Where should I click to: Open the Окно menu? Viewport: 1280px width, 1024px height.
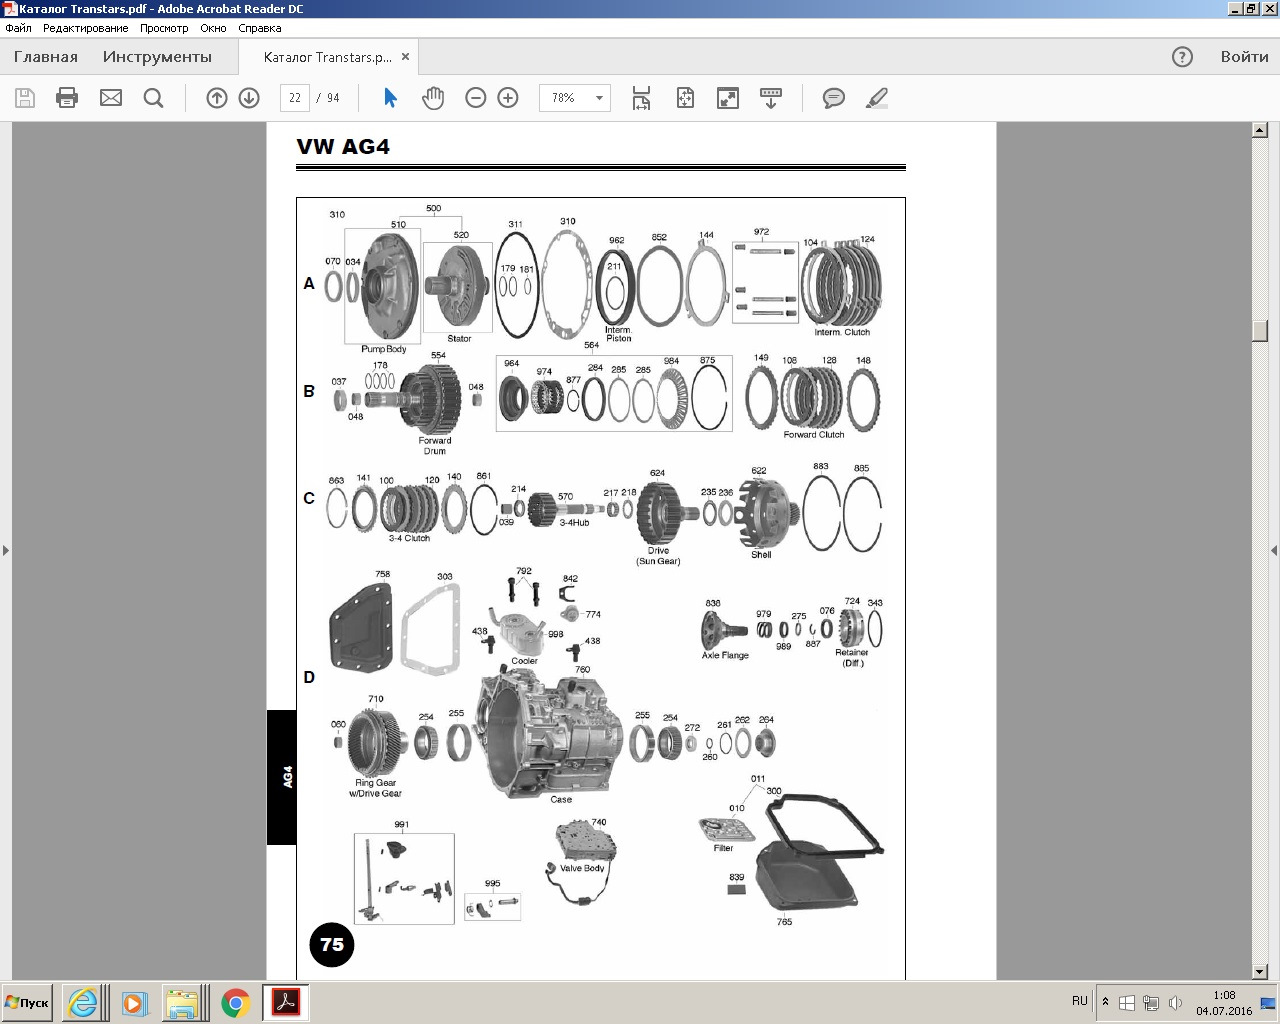(213, 28)
